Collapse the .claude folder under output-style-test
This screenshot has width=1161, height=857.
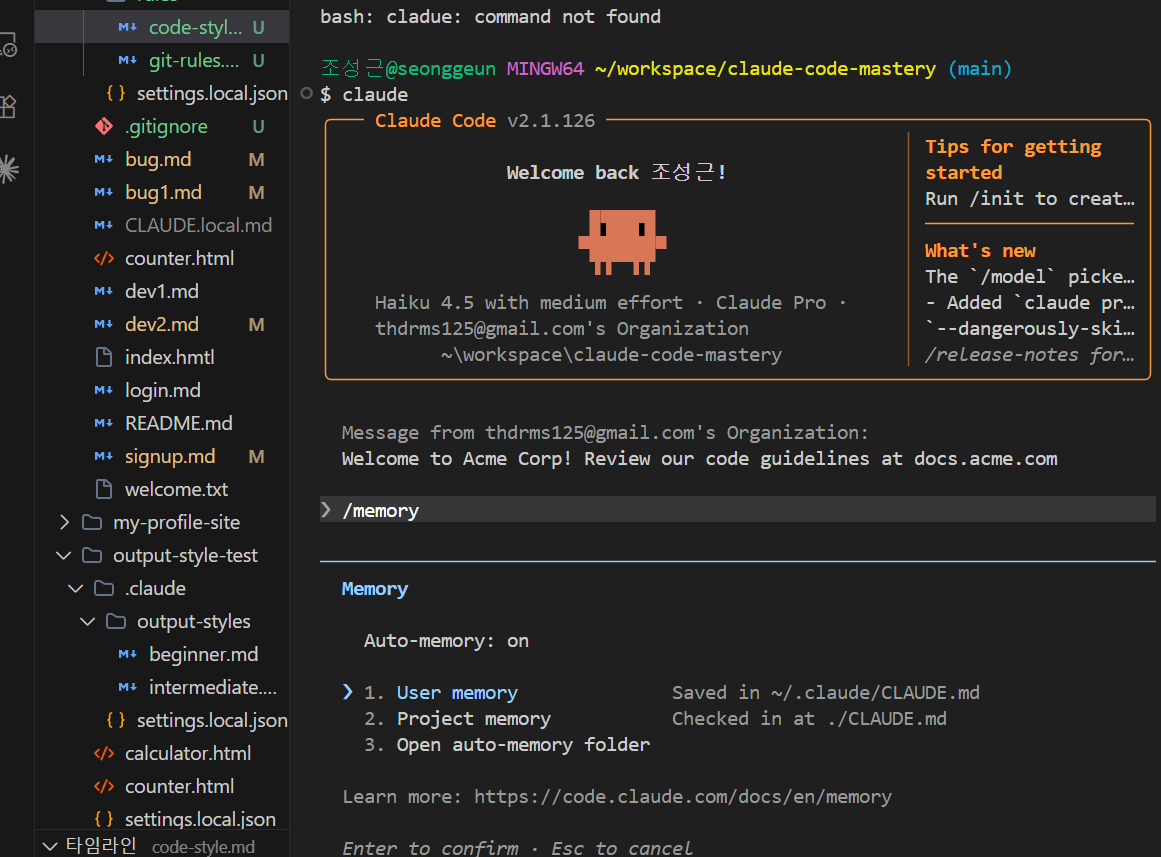(x=76, y=588)
